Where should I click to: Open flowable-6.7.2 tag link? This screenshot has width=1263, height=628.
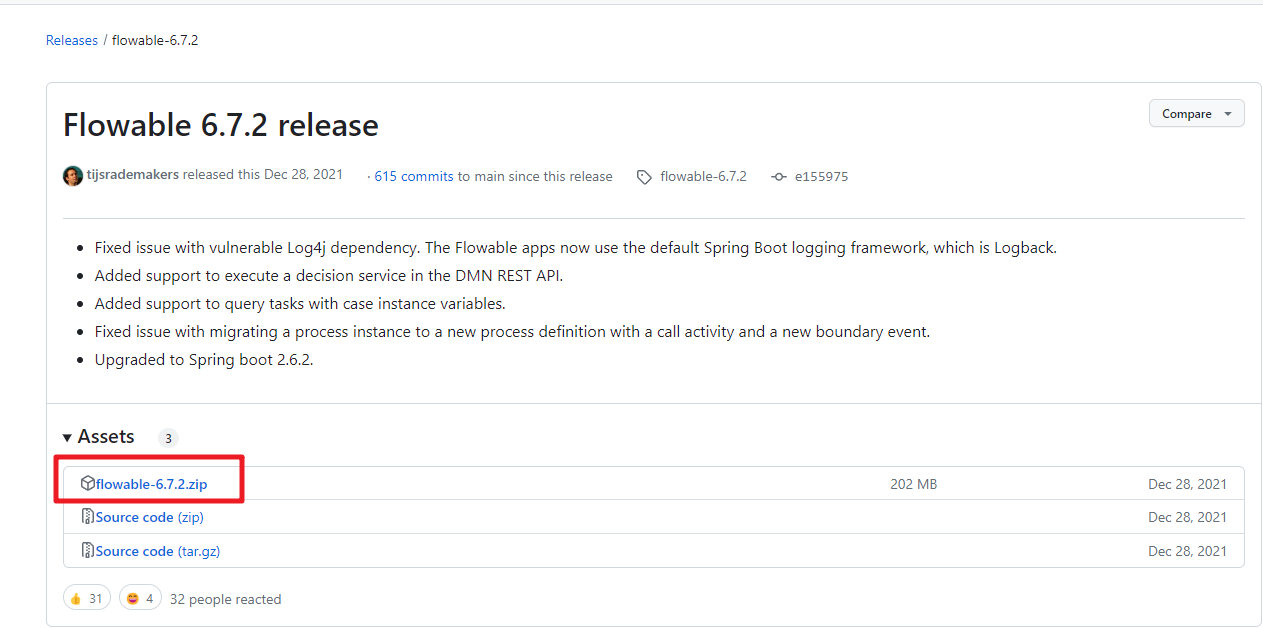(703, 176)
